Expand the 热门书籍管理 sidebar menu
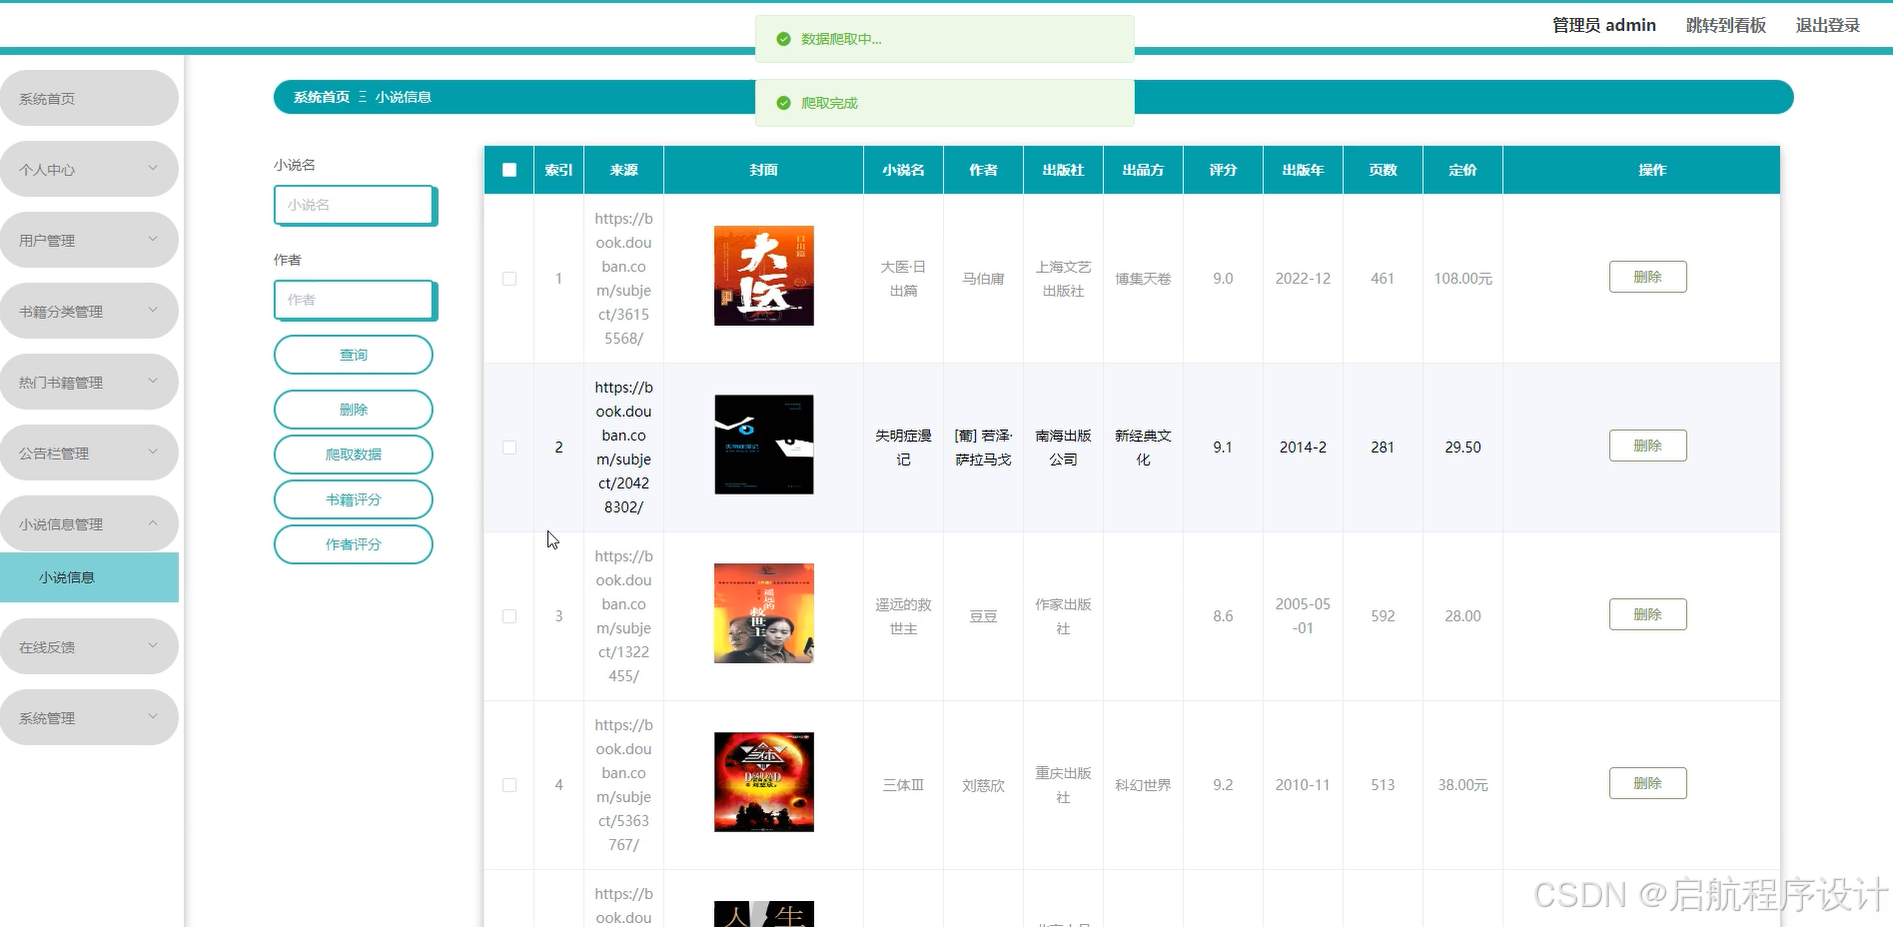The image size is (1893, 927). [89, 382]
